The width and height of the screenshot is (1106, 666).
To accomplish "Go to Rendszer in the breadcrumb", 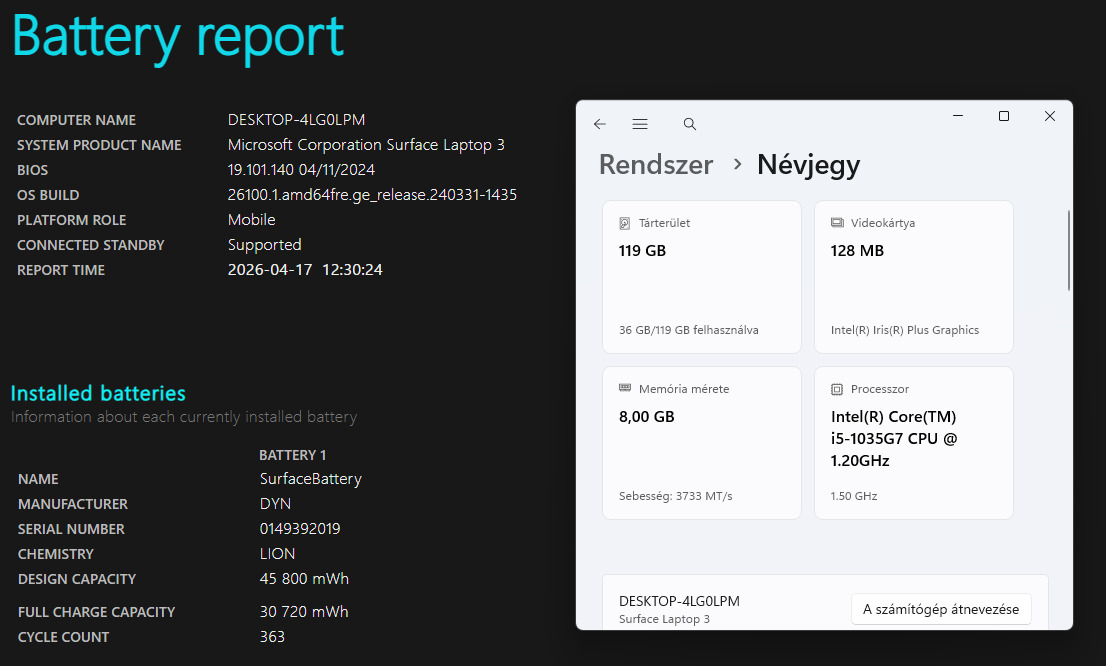I will (x=656, y=165).
